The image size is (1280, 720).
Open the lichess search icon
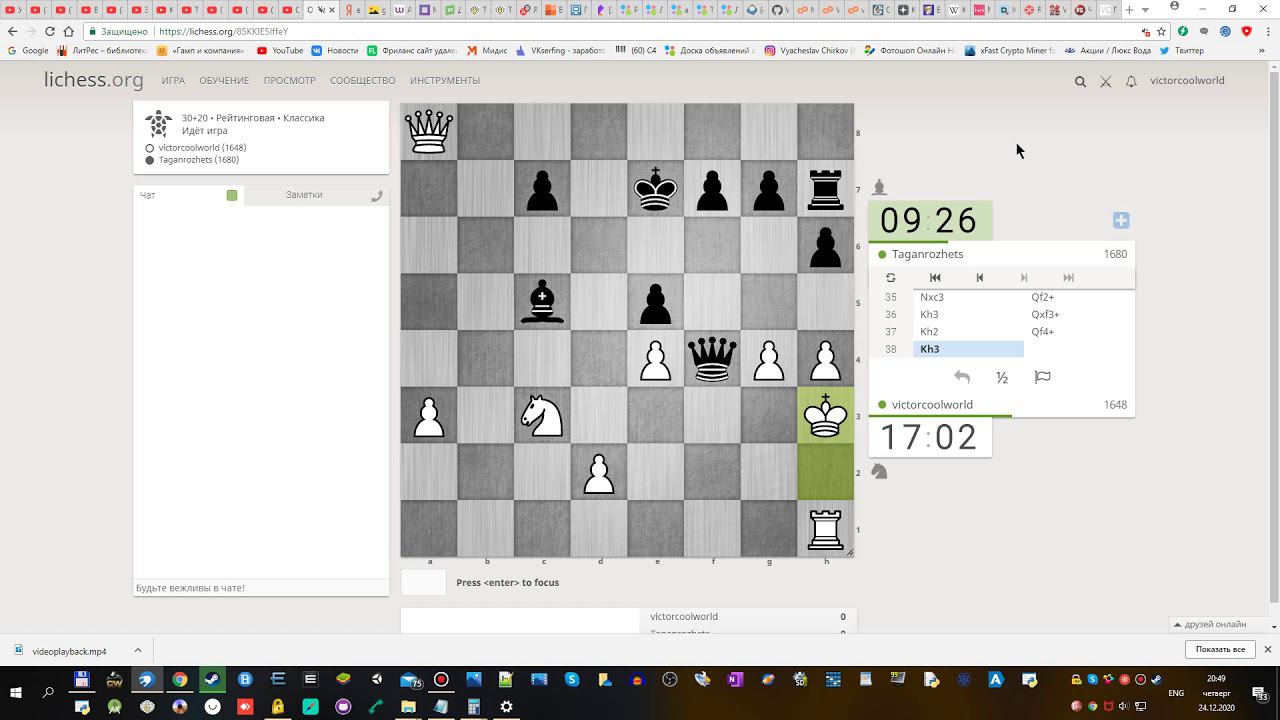point(1080,82)
